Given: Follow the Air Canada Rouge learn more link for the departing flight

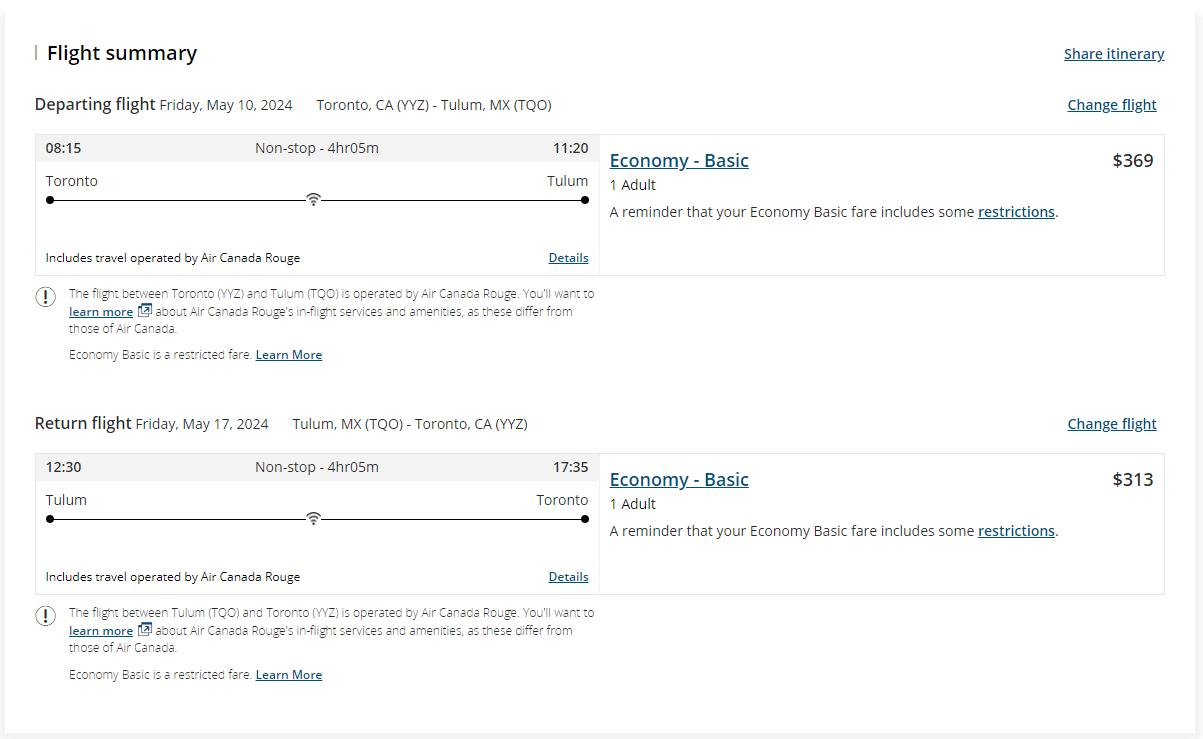Looking at the screenshot, I should 101,312.
